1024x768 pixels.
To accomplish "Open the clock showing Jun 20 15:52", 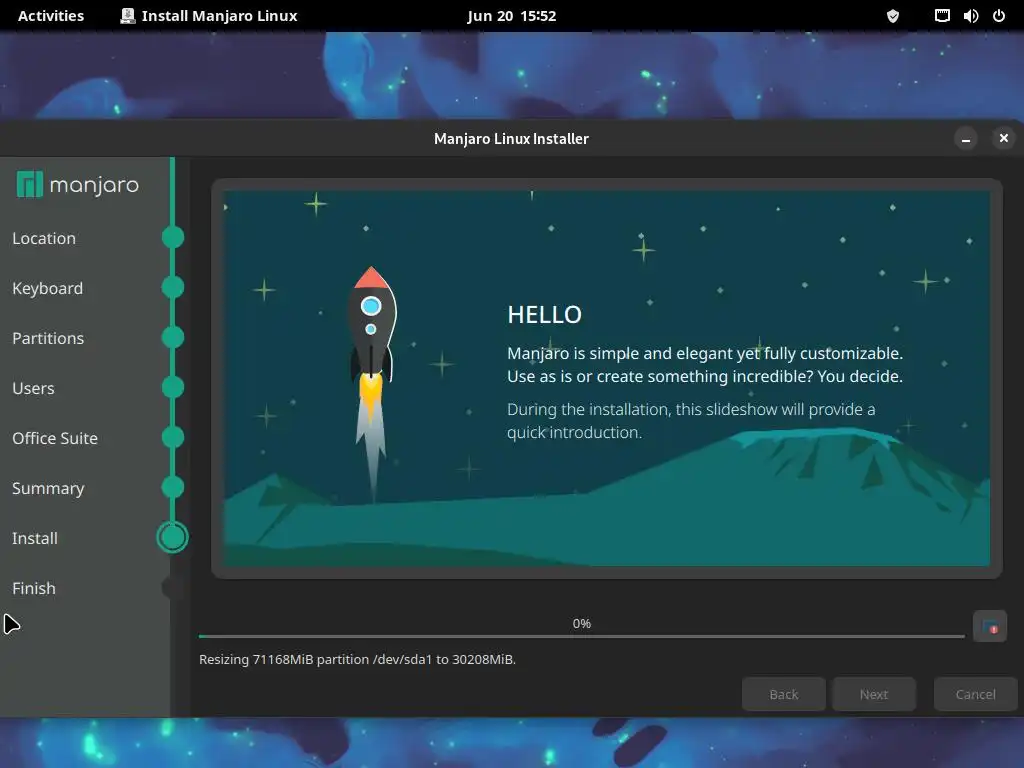I will 511,16.
